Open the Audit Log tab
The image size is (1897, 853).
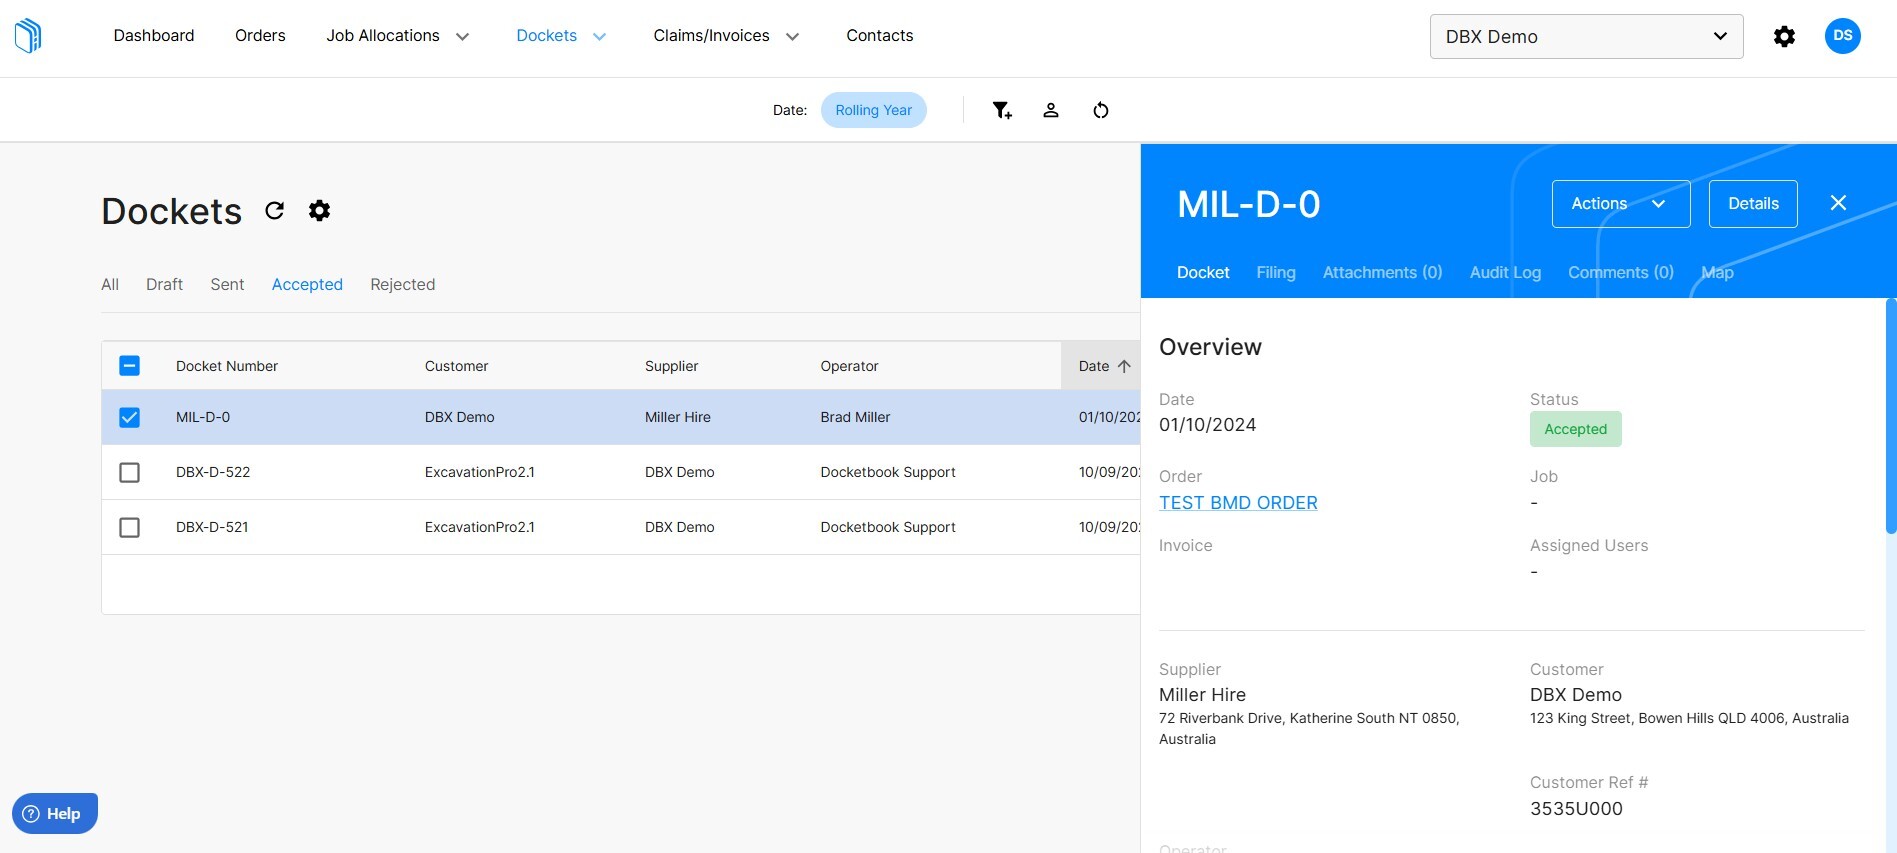point(1504,273)
